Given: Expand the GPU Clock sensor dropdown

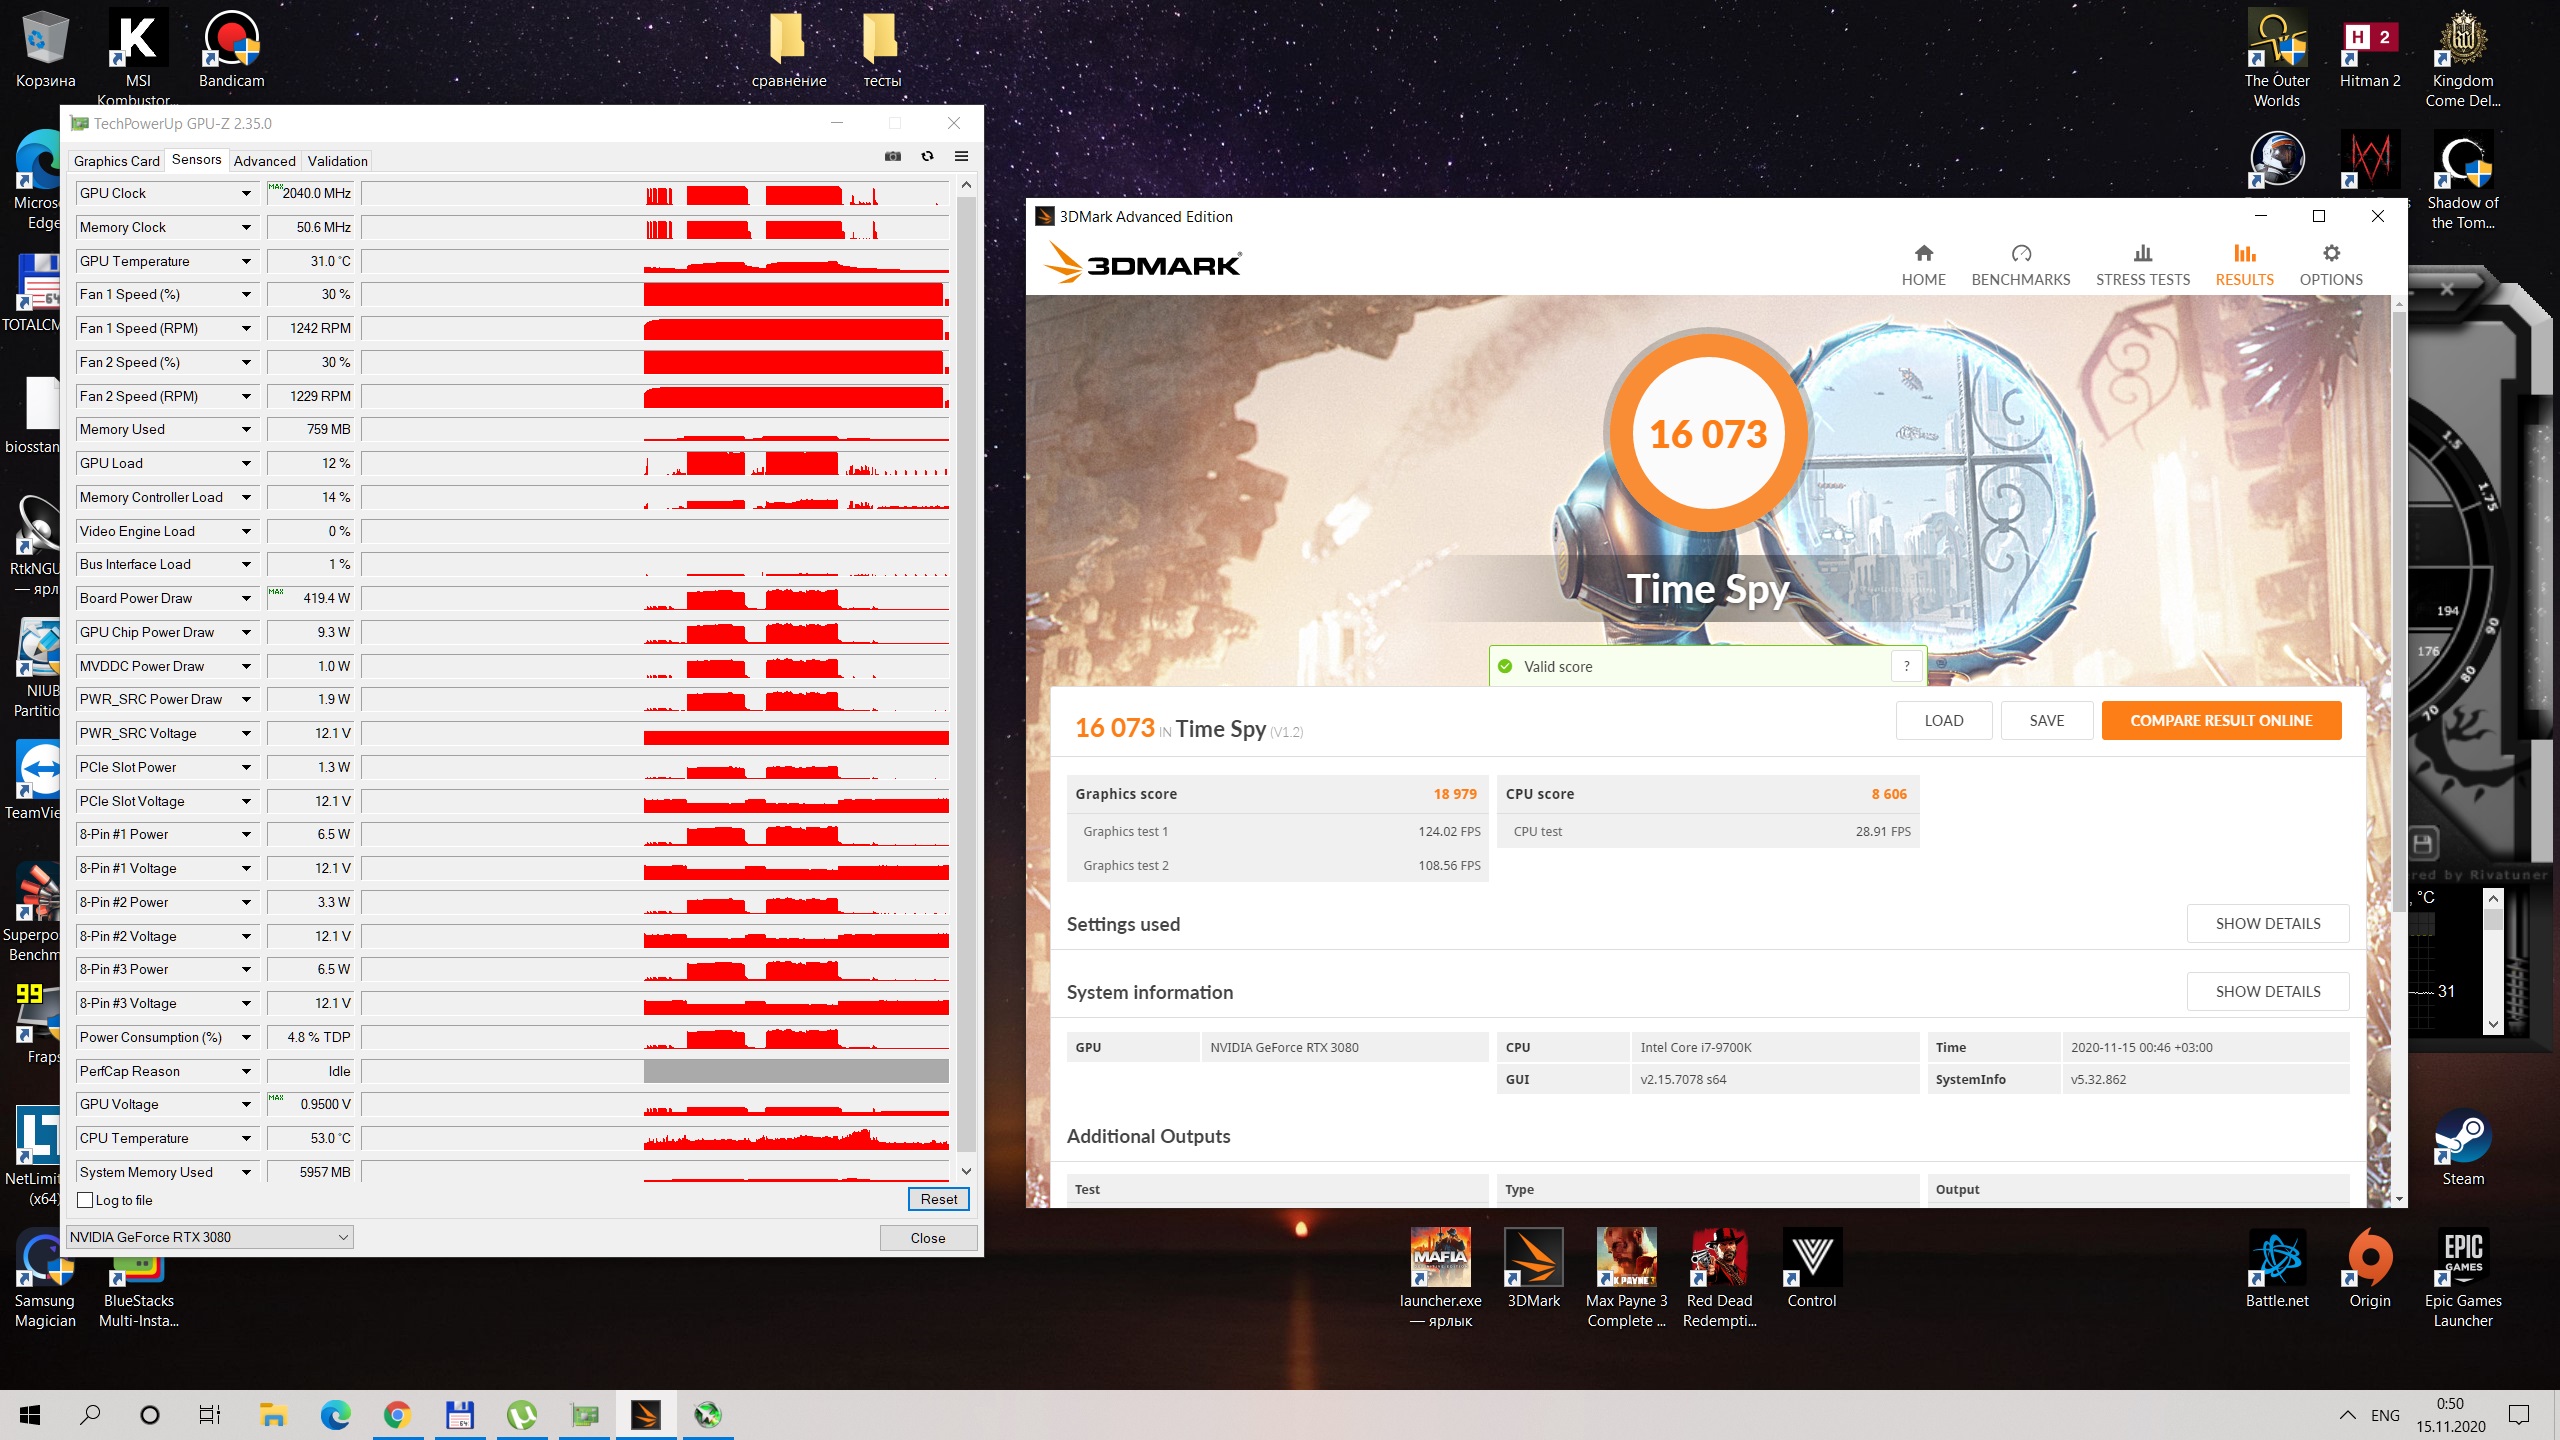Looking at the screenshot, I should click(x=246, y=193).
